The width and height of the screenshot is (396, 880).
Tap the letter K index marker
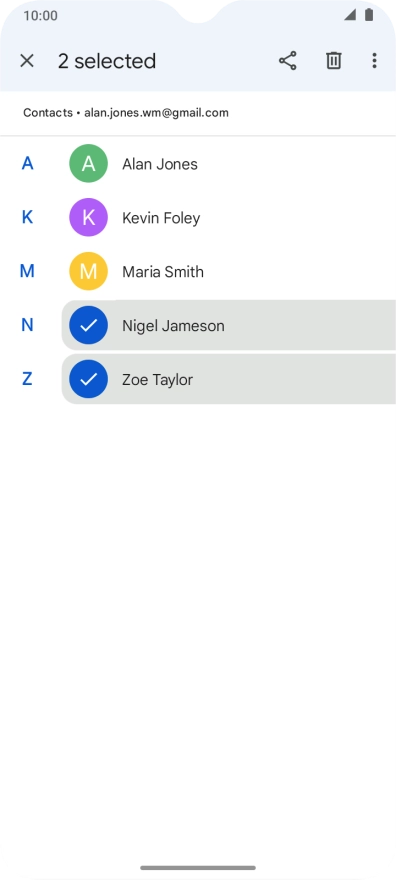[27, 217]
